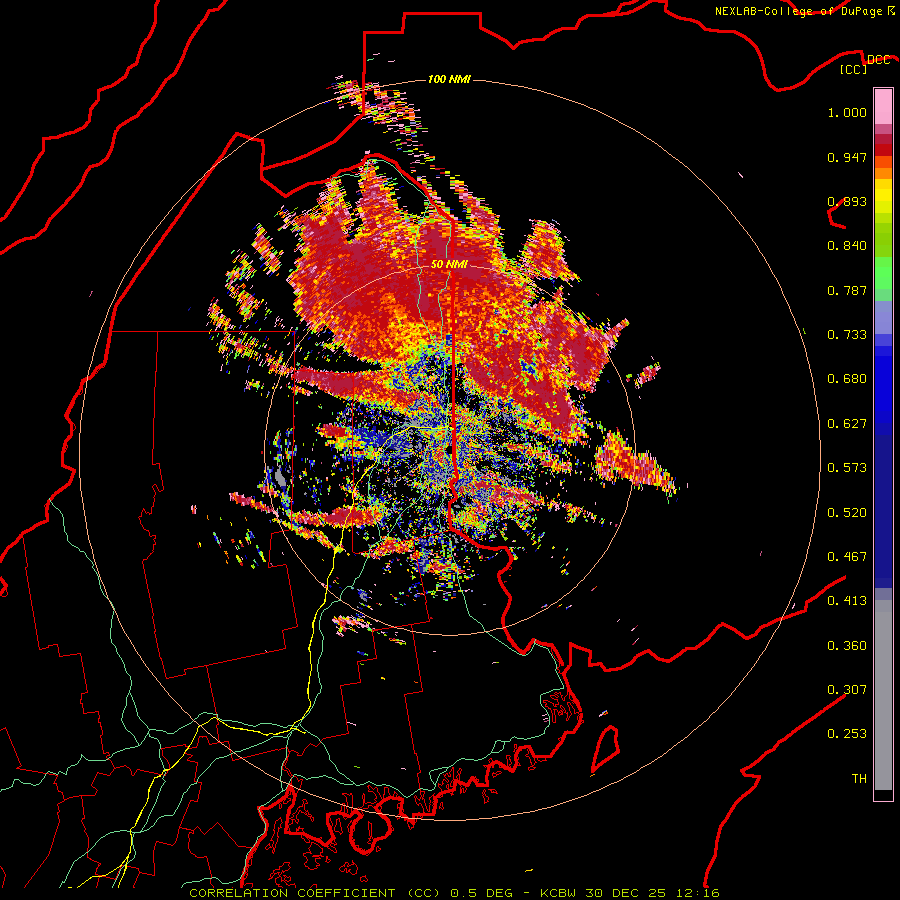Select the 0.413 scale value
Viewport: 900px width, 900px height.
pyautogui.click(x=847, y=601)
